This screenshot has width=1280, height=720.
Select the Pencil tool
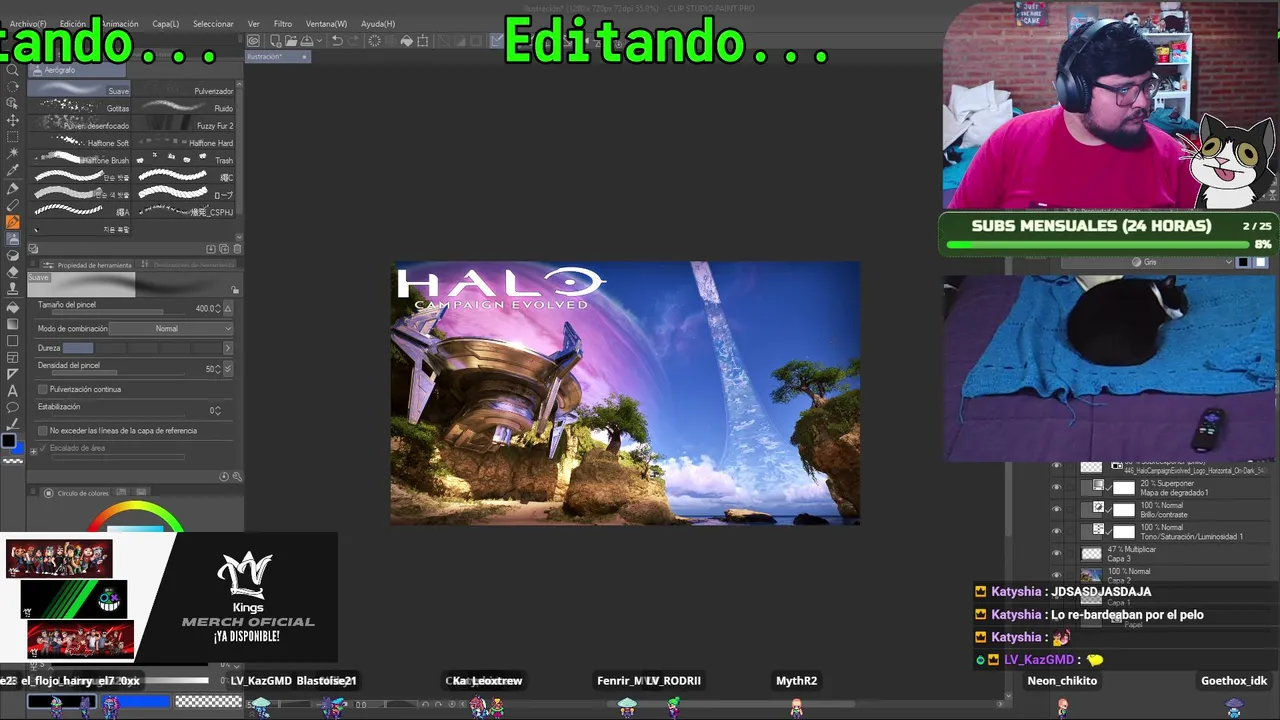(12, 205)
